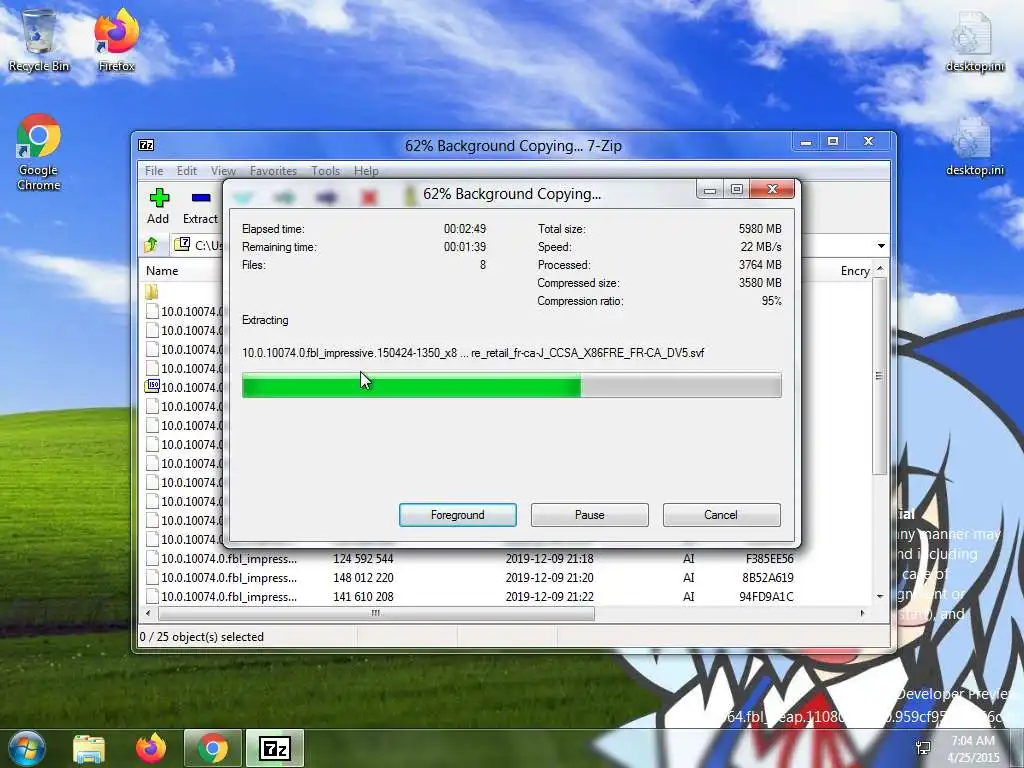The height and width of the screenshot is (768, 1024).
Task: Click the Extract toolbar icon in 7-Zip
Action: click(200, 198)
